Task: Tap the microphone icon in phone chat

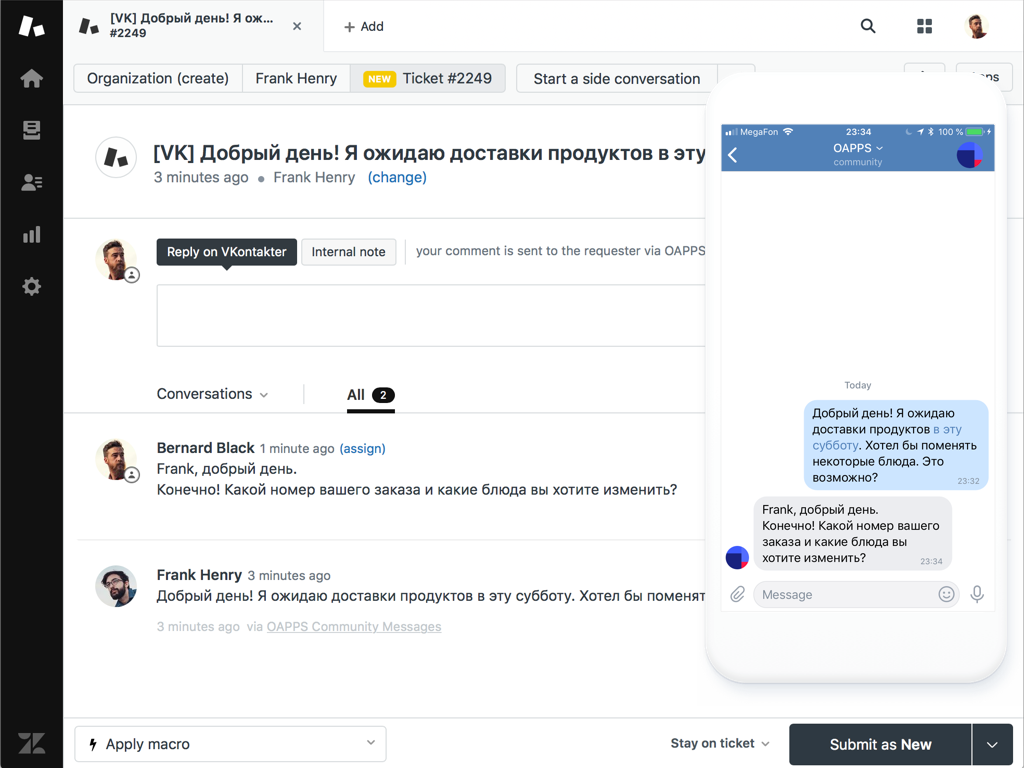Action: [977, 594]
